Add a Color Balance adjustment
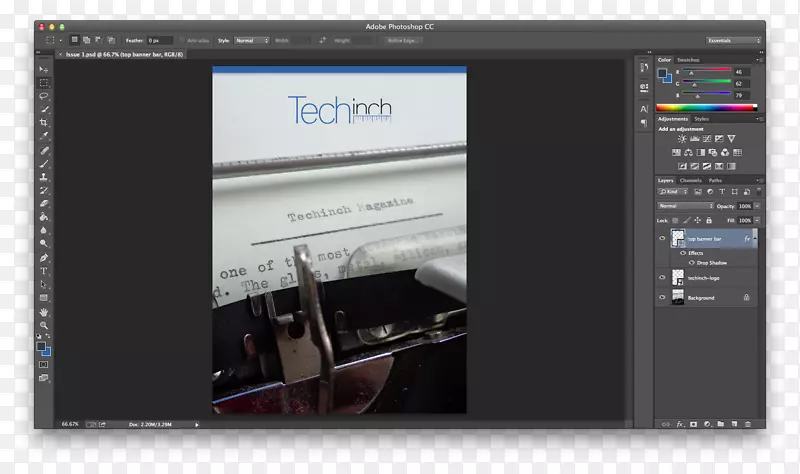 (x=688, y=153)
